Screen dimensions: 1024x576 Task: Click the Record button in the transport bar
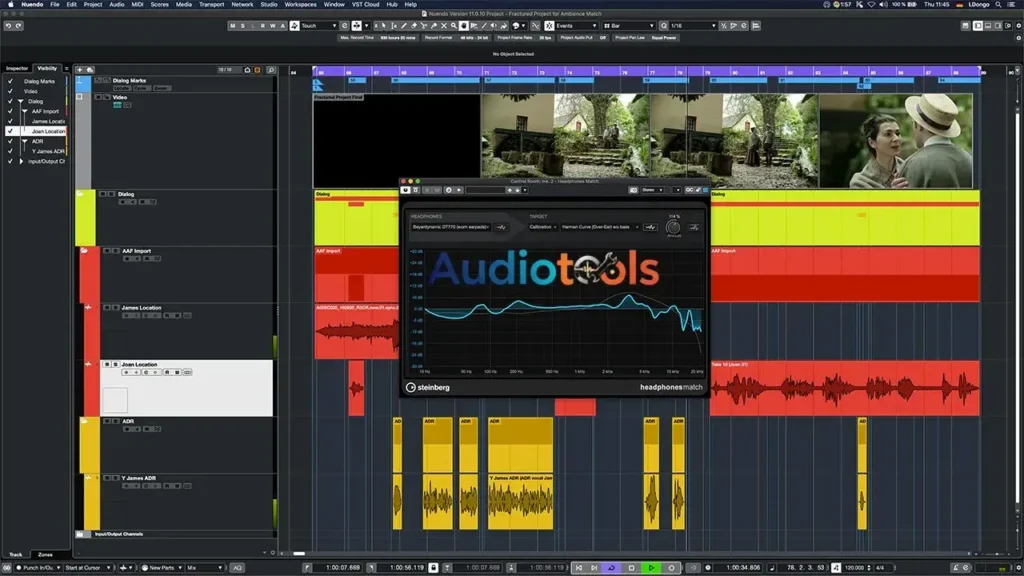671,567
